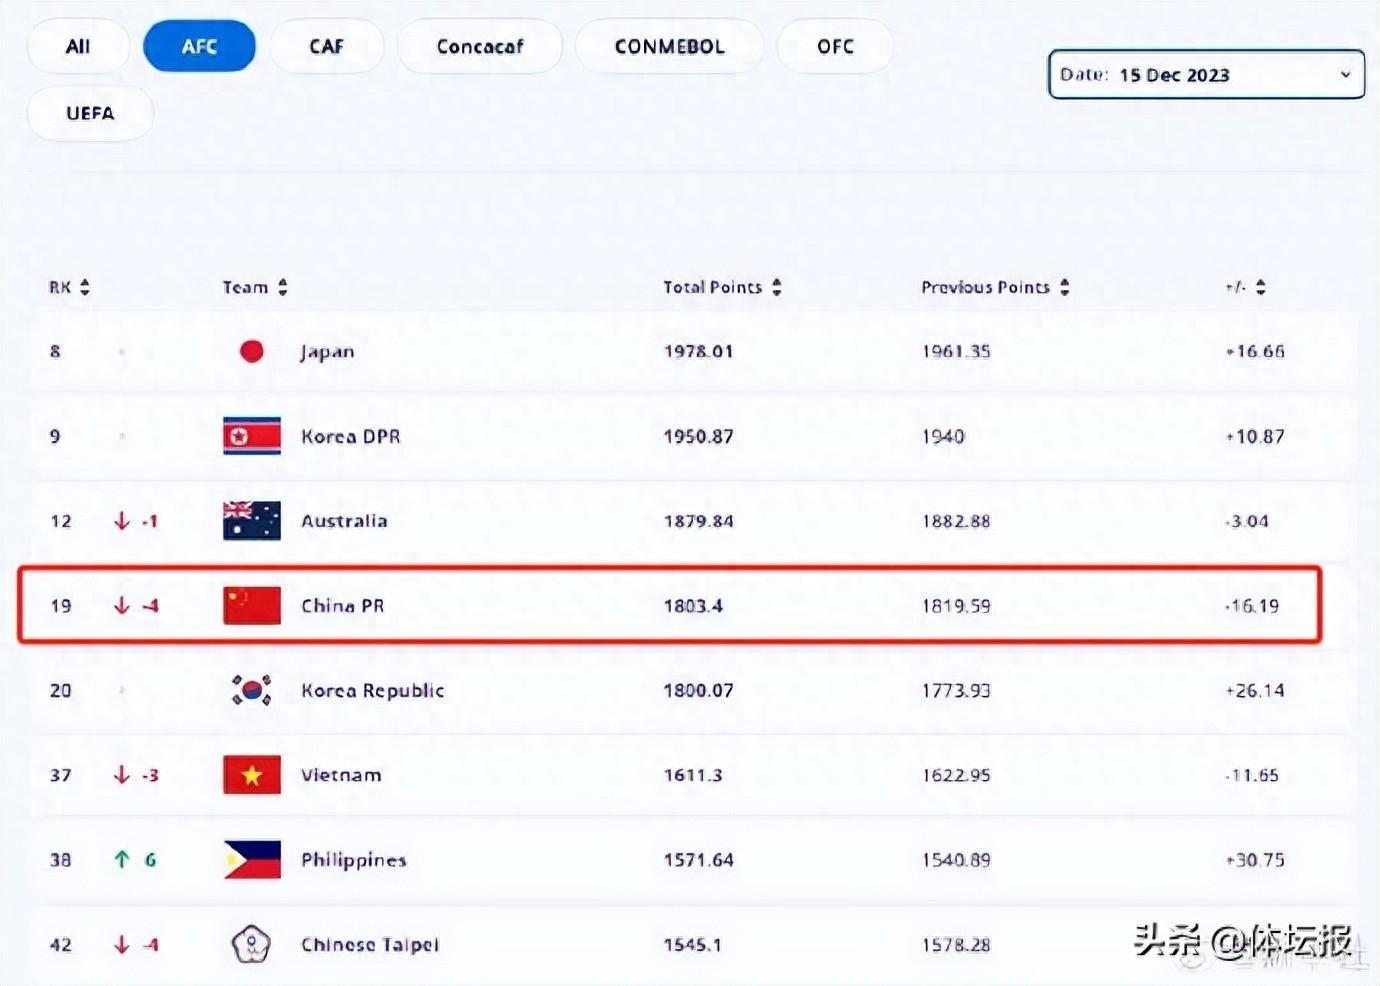The image size is (1380, 986).
Task: Open the Philippines team page
Action: point(353,860)
